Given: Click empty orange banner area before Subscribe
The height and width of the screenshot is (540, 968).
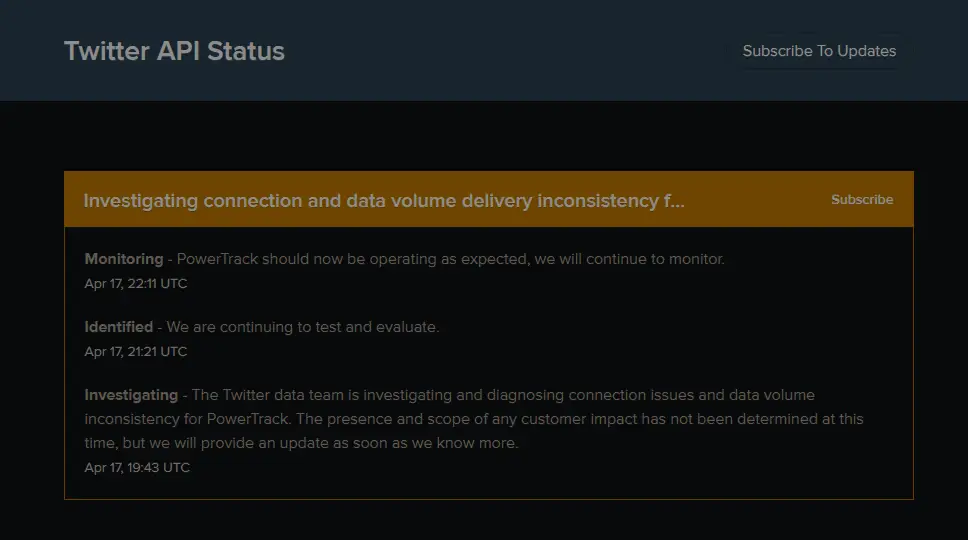Looking at the screenshot, I should [x=760, y=200].
